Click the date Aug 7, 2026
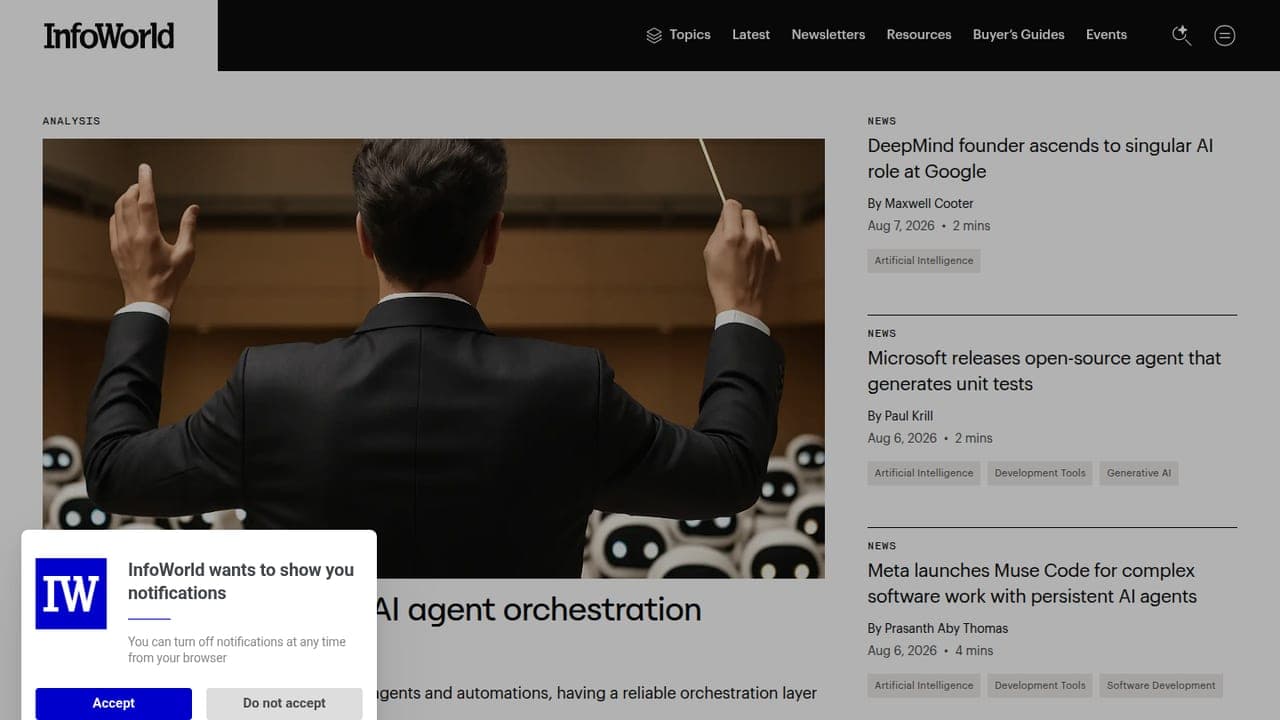This screenshot has width=1280, height=720. click(902, 226)
